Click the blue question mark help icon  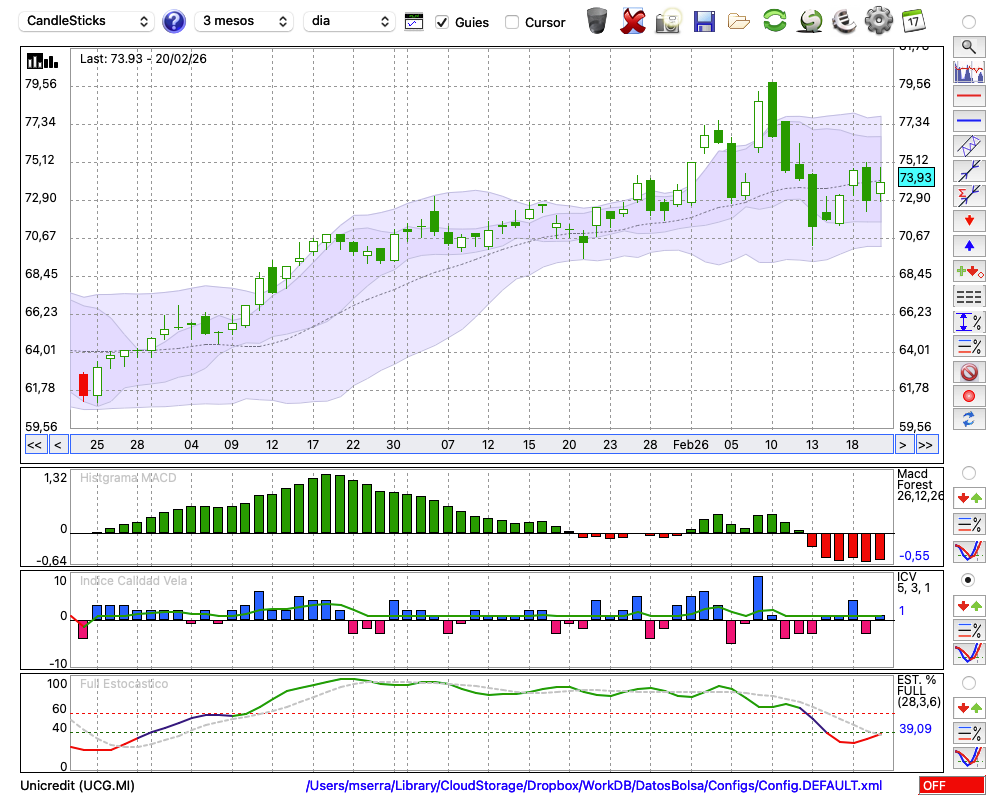[174, 21]
